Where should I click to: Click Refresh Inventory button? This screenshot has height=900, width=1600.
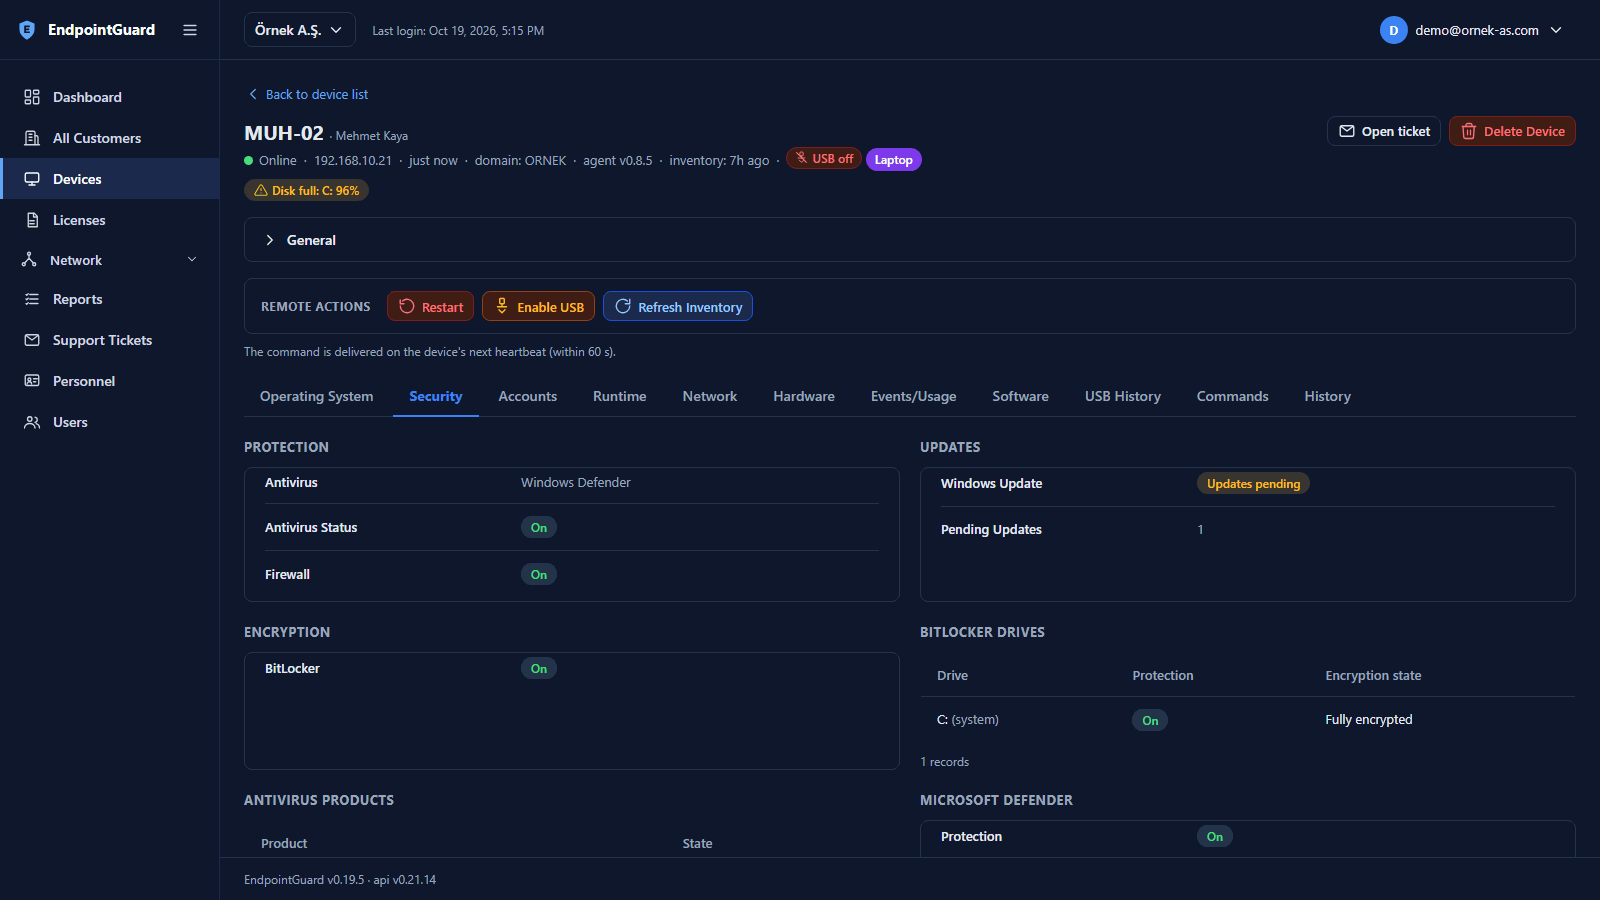(678, 307)
